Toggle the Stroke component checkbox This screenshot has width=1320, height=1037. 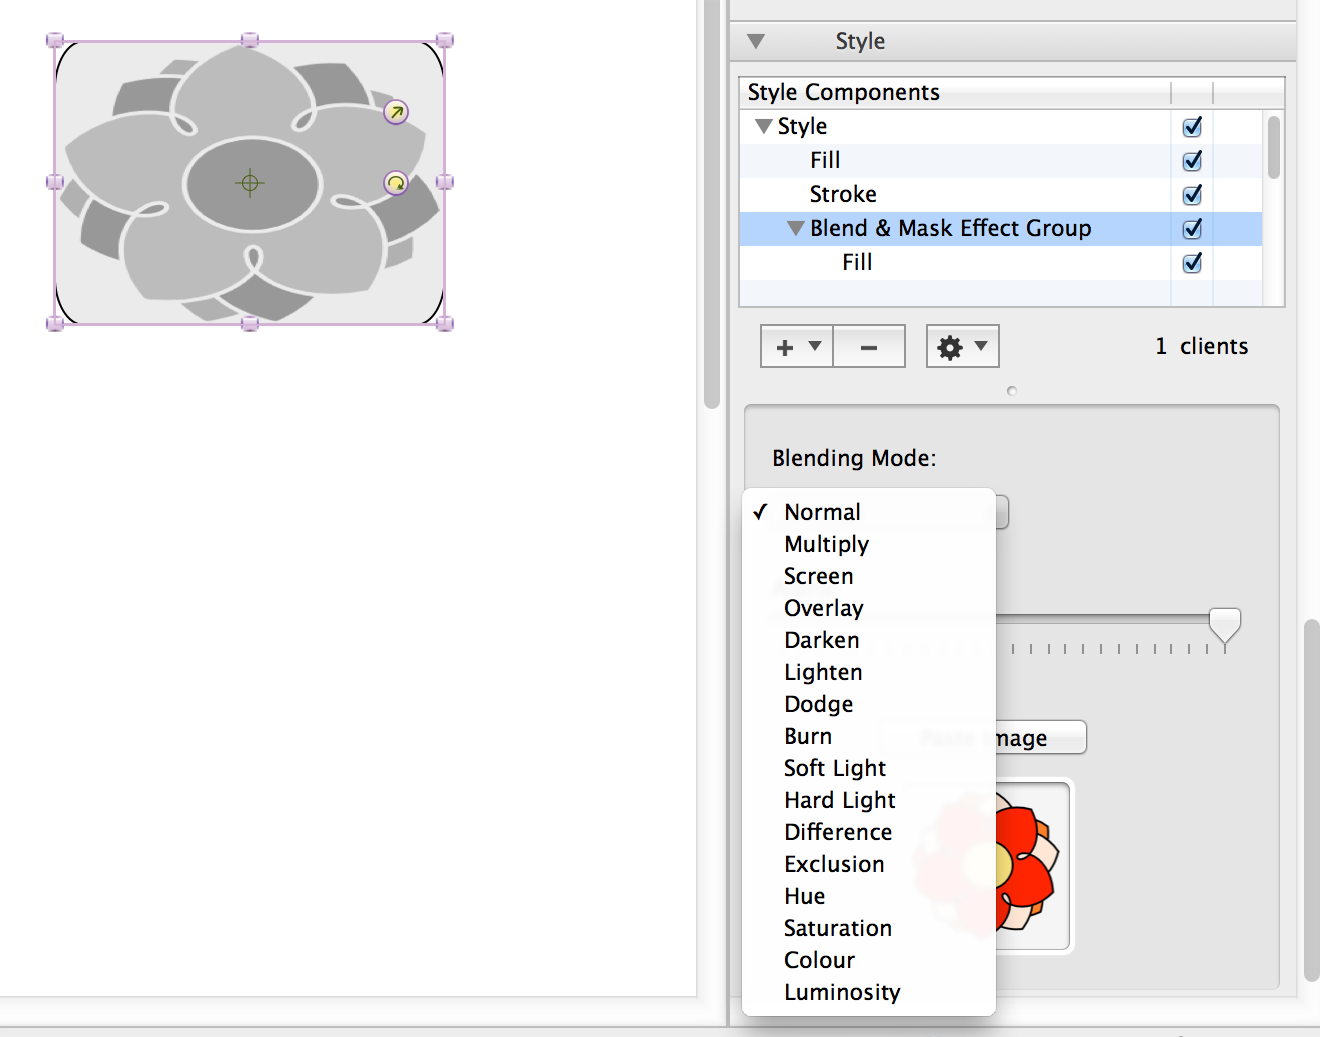pos(1192,195)
